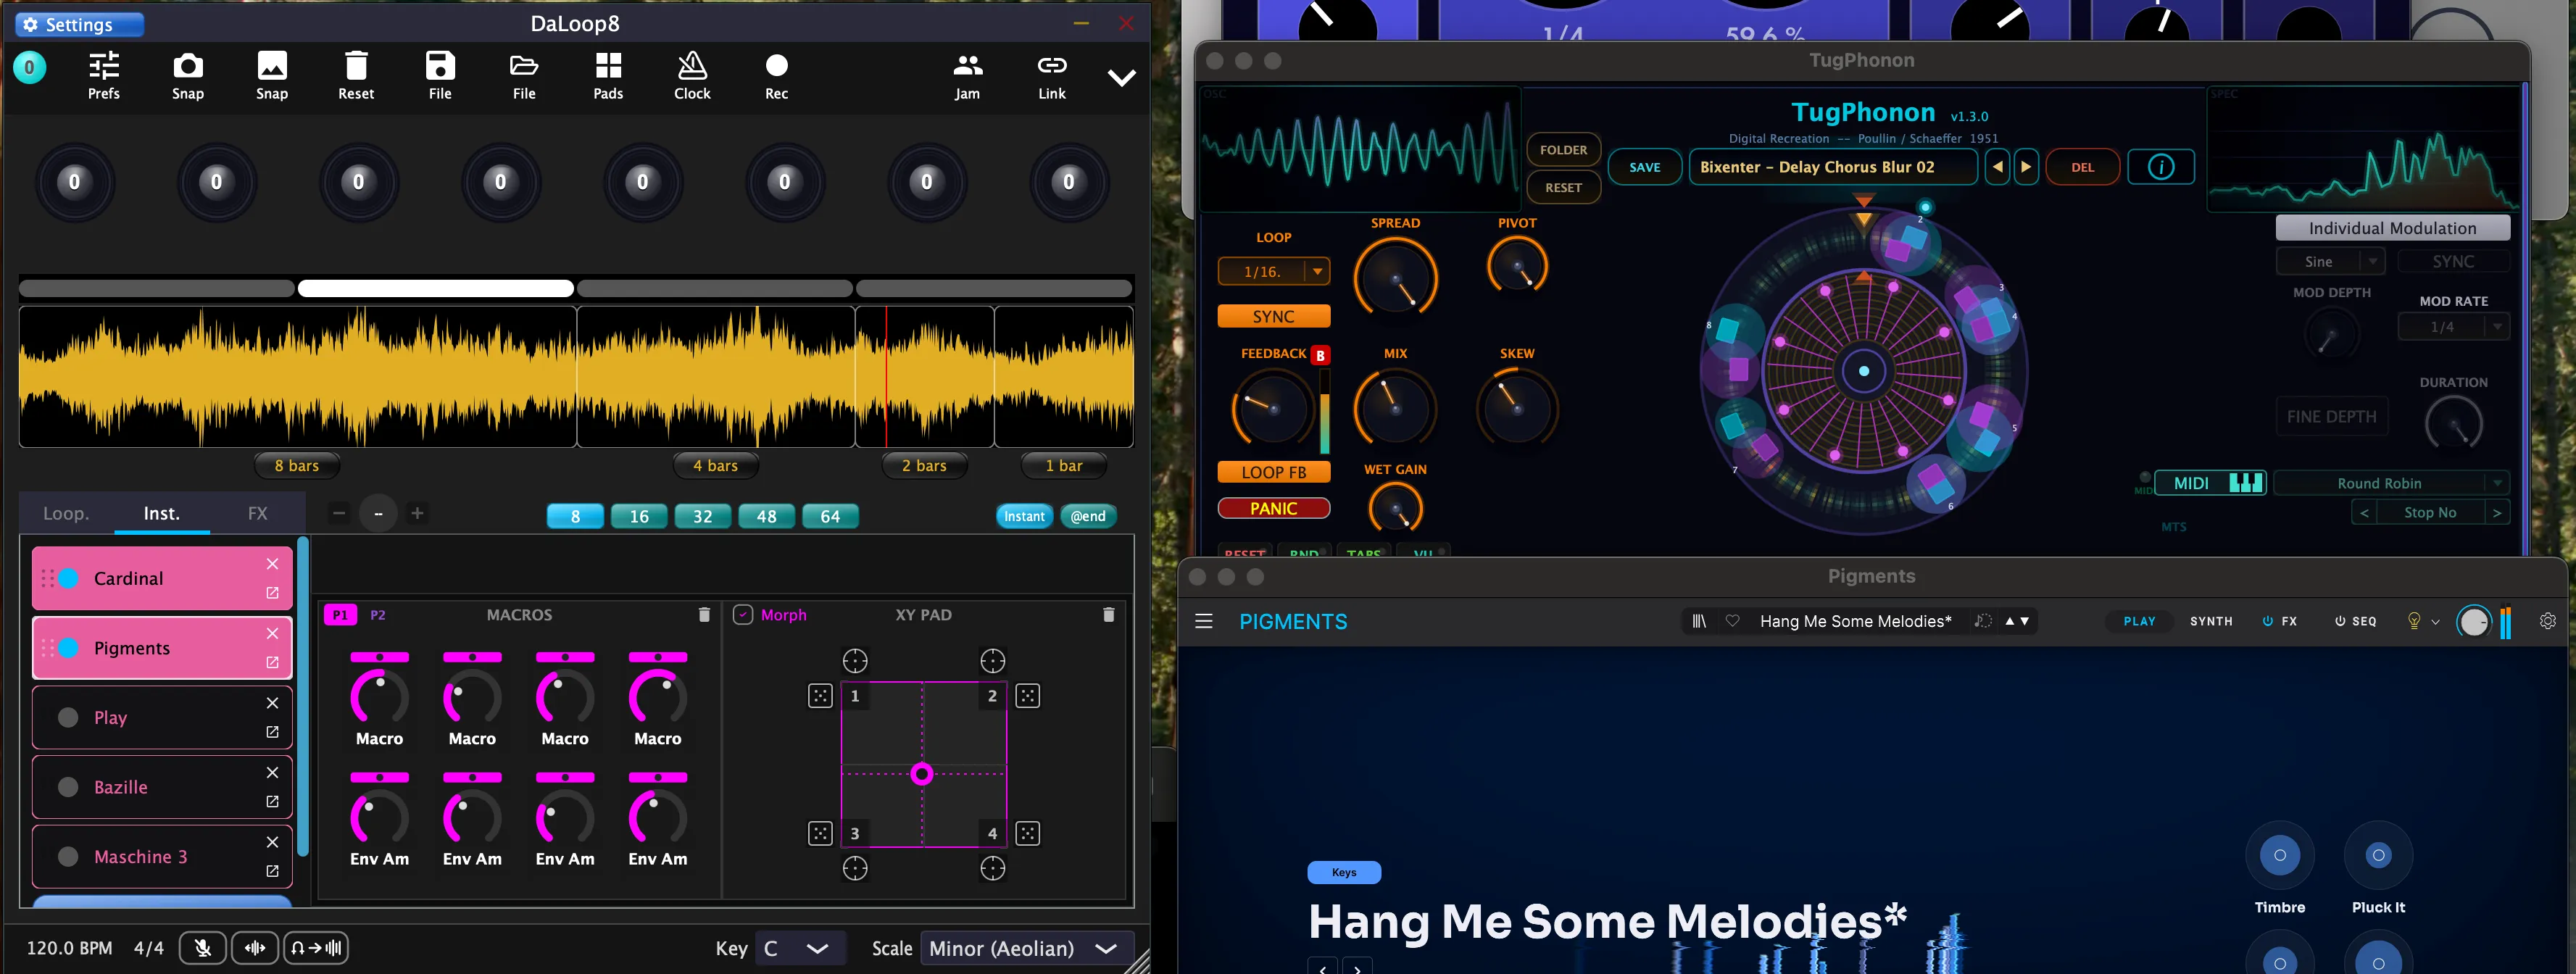The height and width of the screenshot is (974, 2576).
Task: Click the headphones-to-audio routing icon
Action: pyautogui.click(x=316, y=948)
